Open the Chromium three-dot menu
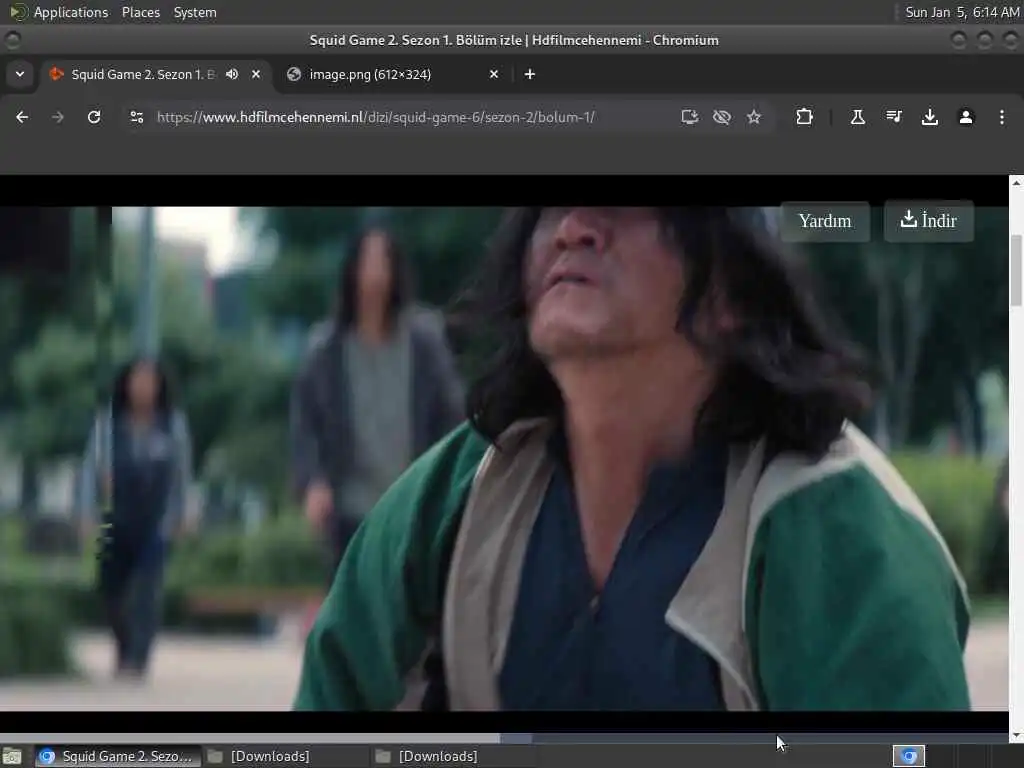 pos(1002,117)
